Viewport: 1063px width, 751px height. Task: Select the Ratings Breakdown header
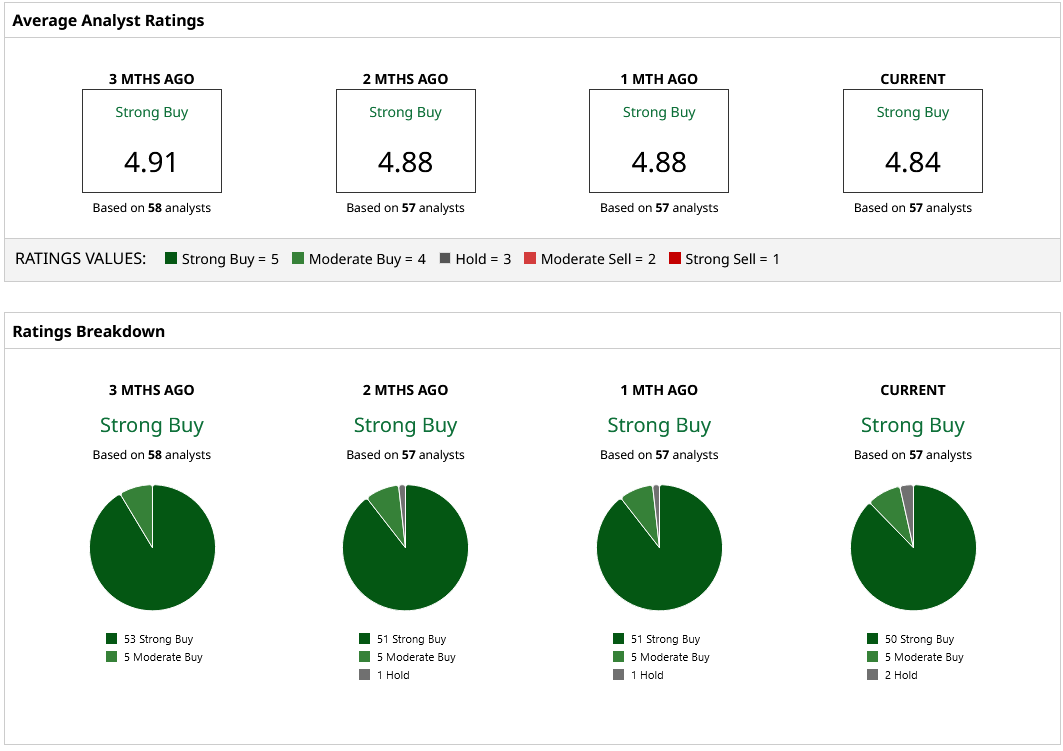89,331
